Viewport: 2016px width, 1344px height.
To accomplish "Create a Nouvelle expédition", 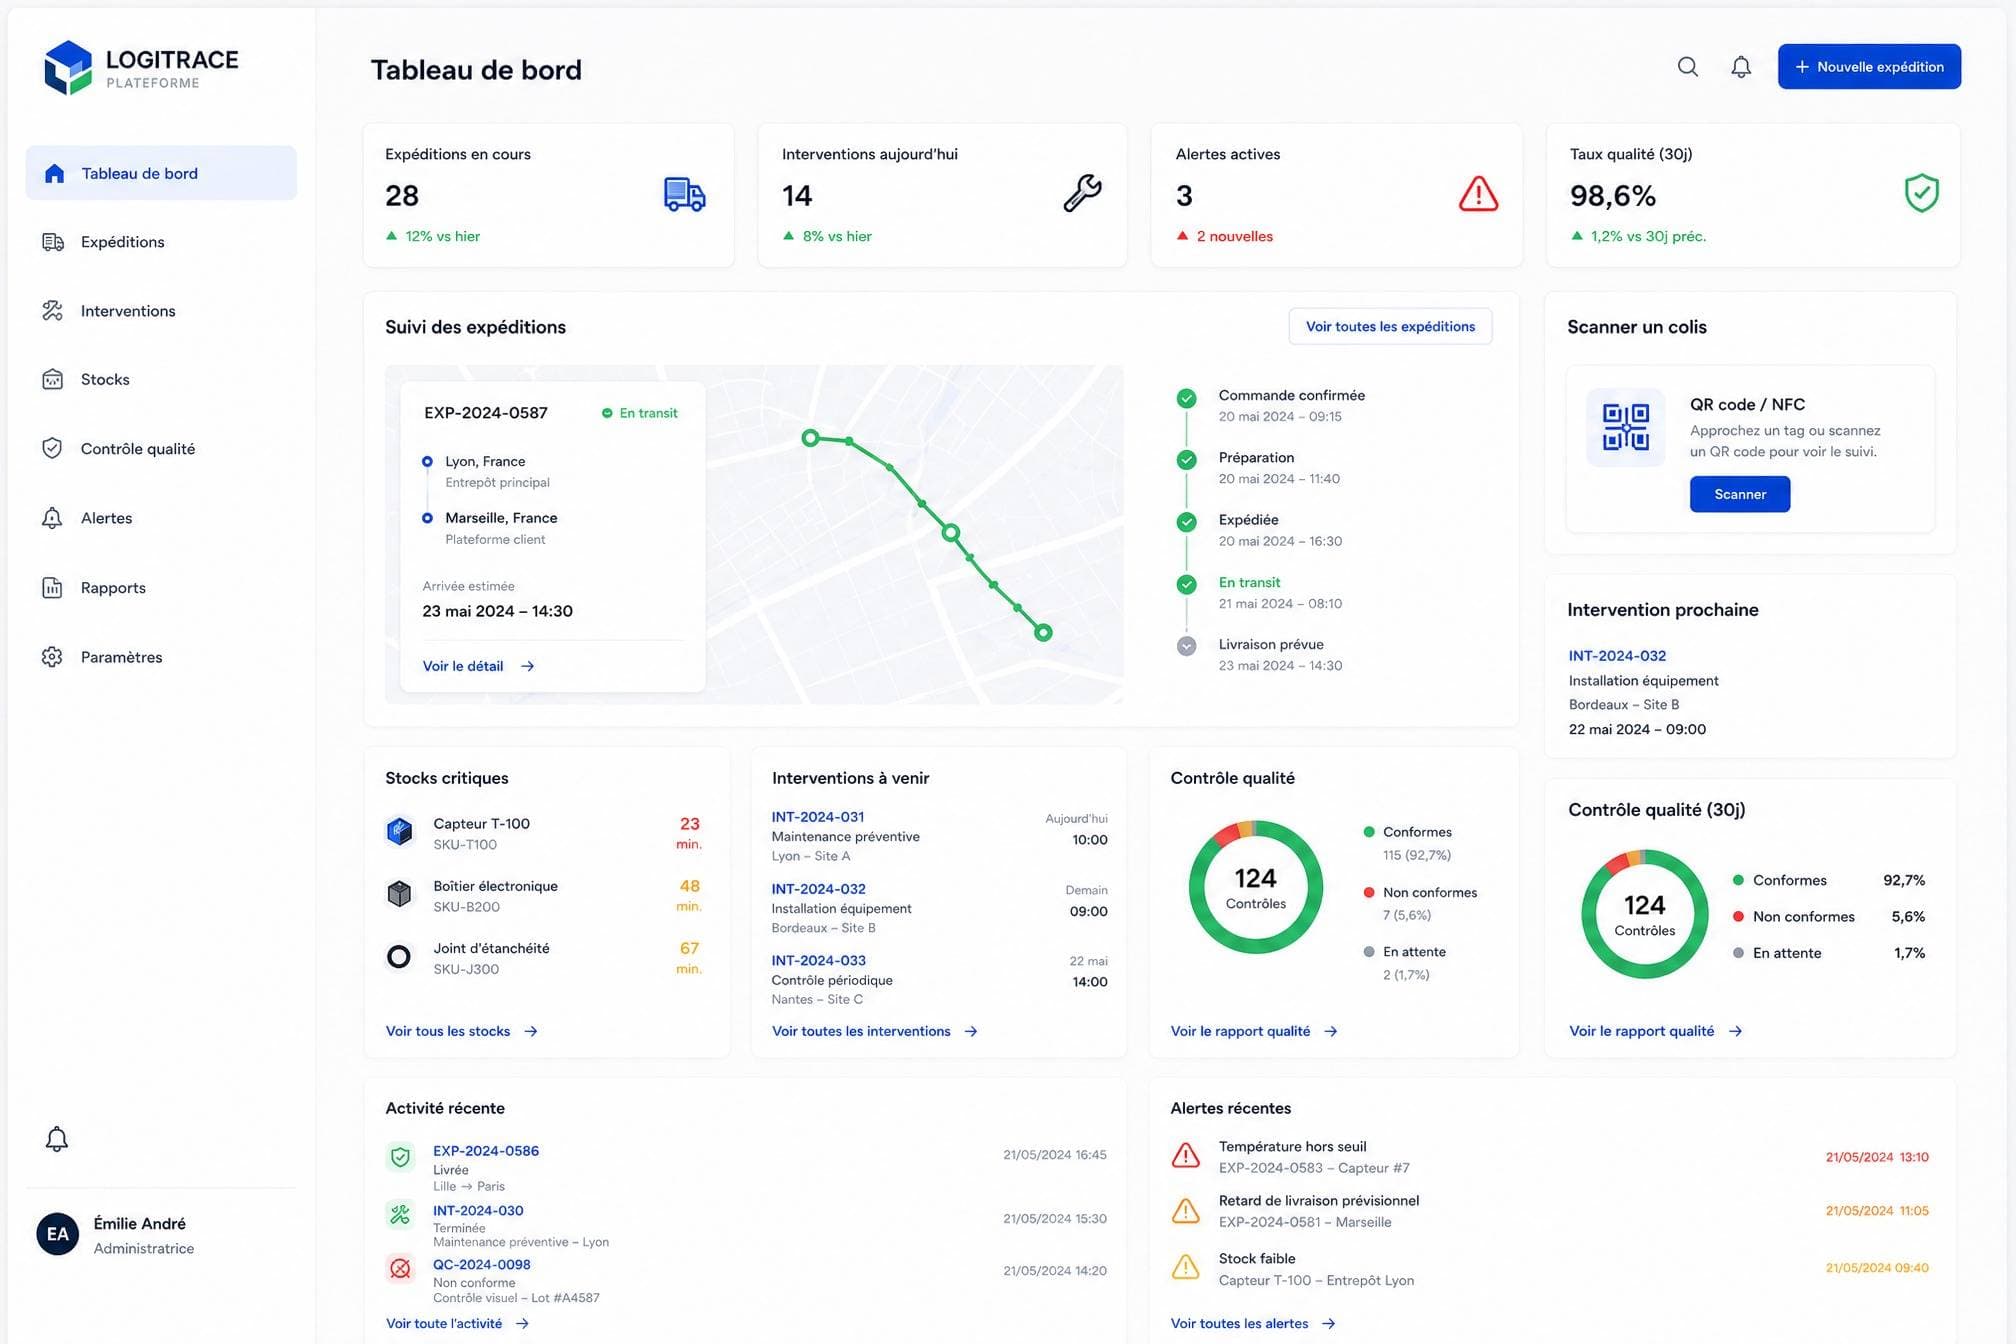I will (x=1869, y=67).
